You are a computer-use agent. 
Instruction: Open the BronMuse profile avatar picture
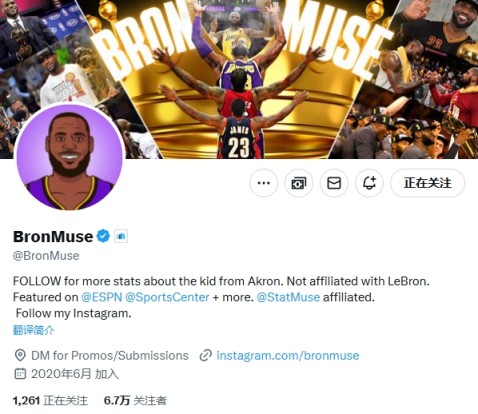pos(69,156)
